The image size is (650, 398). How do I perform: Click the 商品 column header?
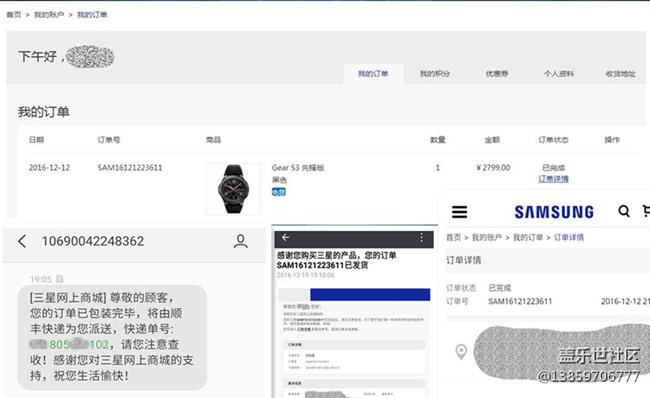[x=213, y=140]
